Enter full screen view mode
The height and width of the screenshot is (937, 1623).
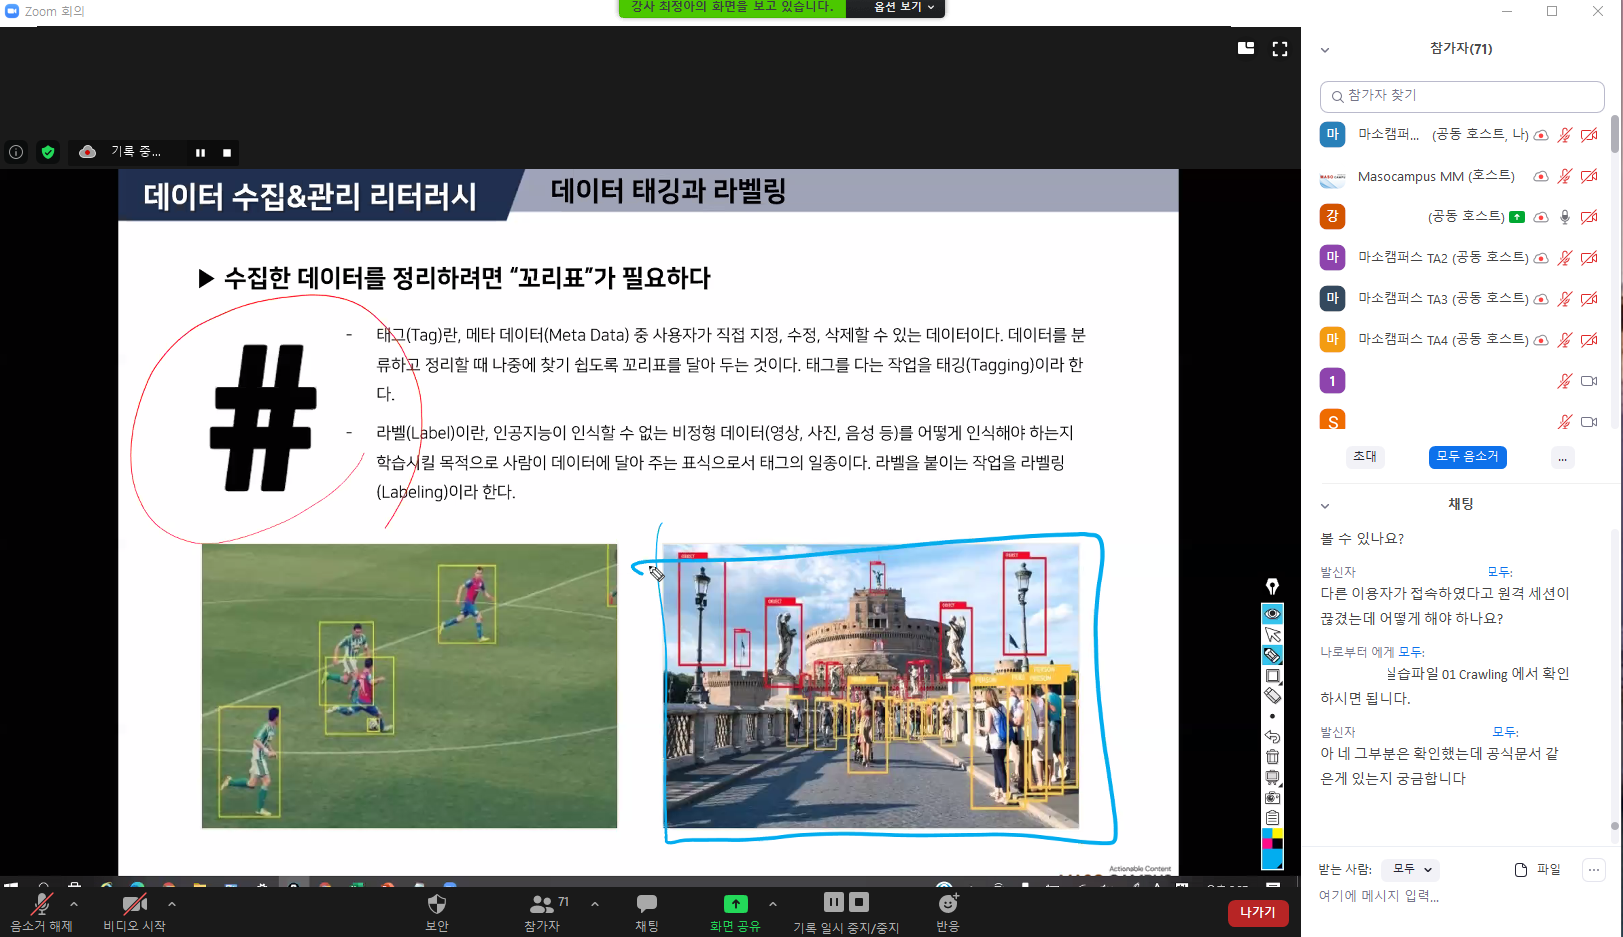(1279, 49)
